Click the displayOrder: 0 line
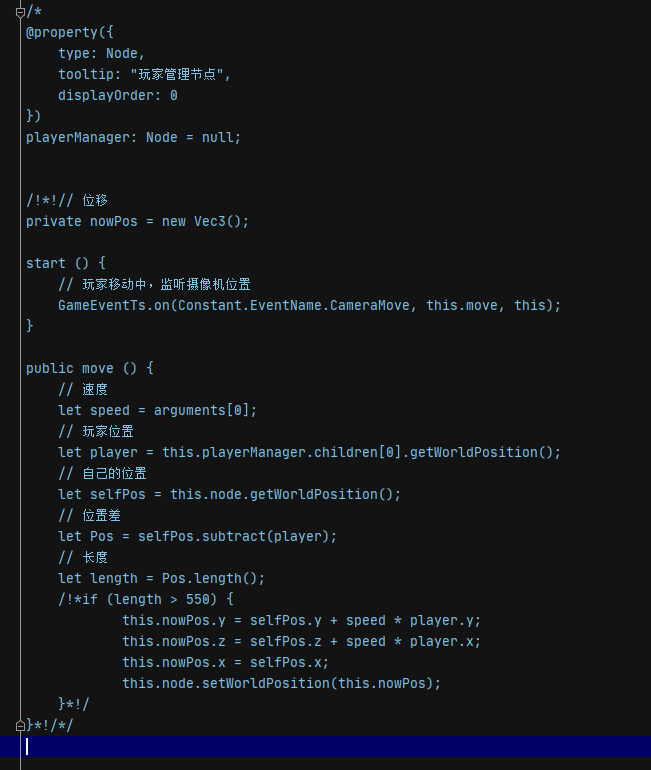The width and height of the screenshot is (651, 770). [x=117, y=95]
